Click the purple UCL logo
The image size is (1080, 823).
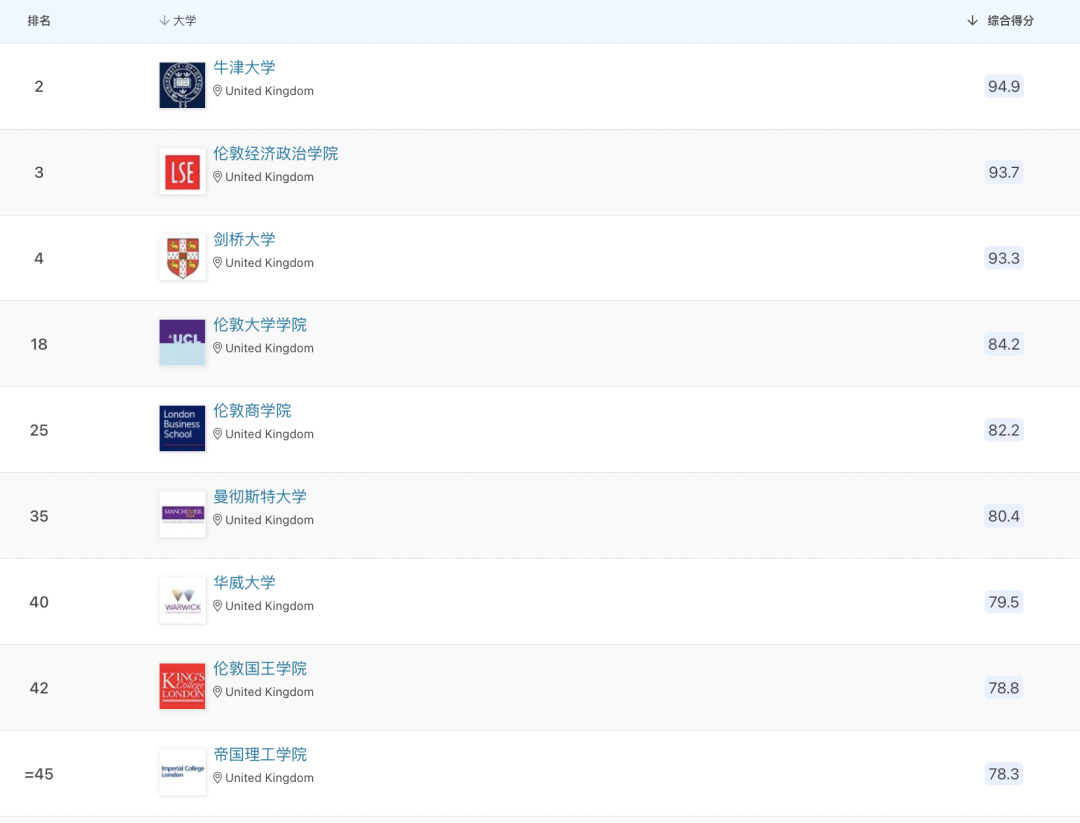[x=183, y=342]
